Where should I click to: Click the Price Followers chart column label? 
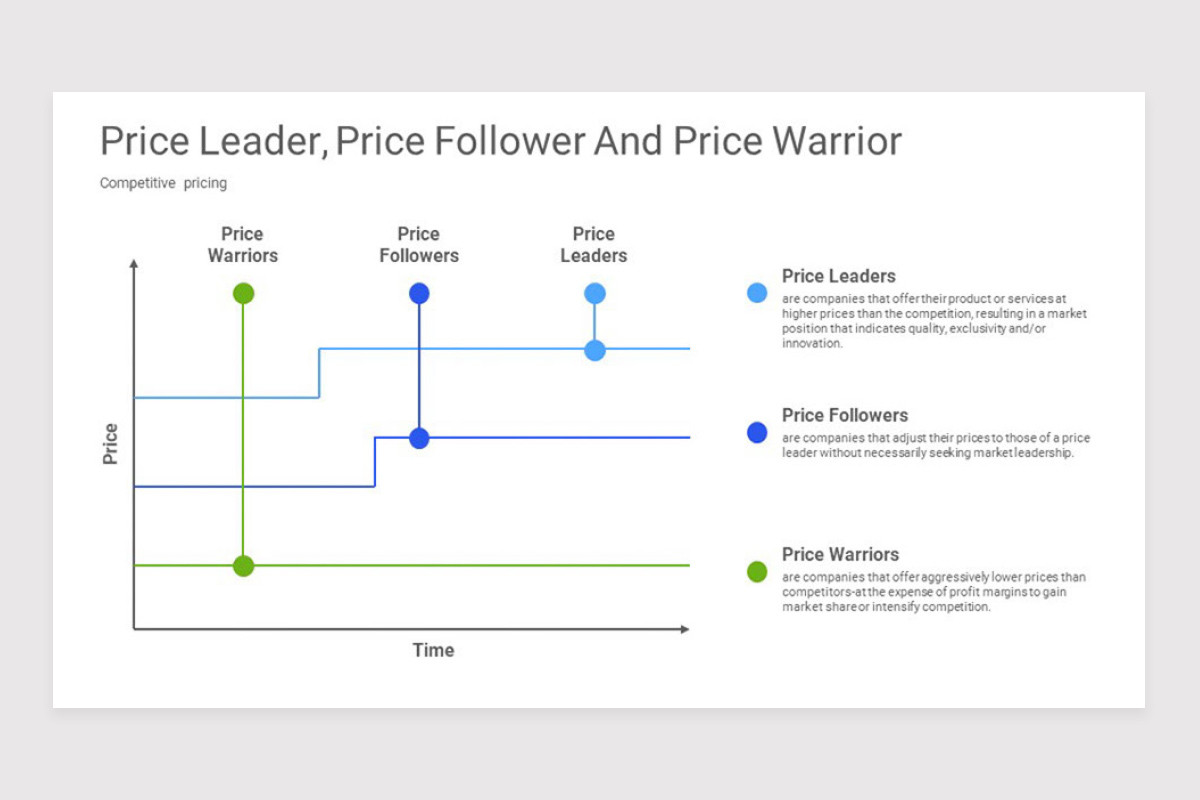pyautogui.click(x=419, y=245)
